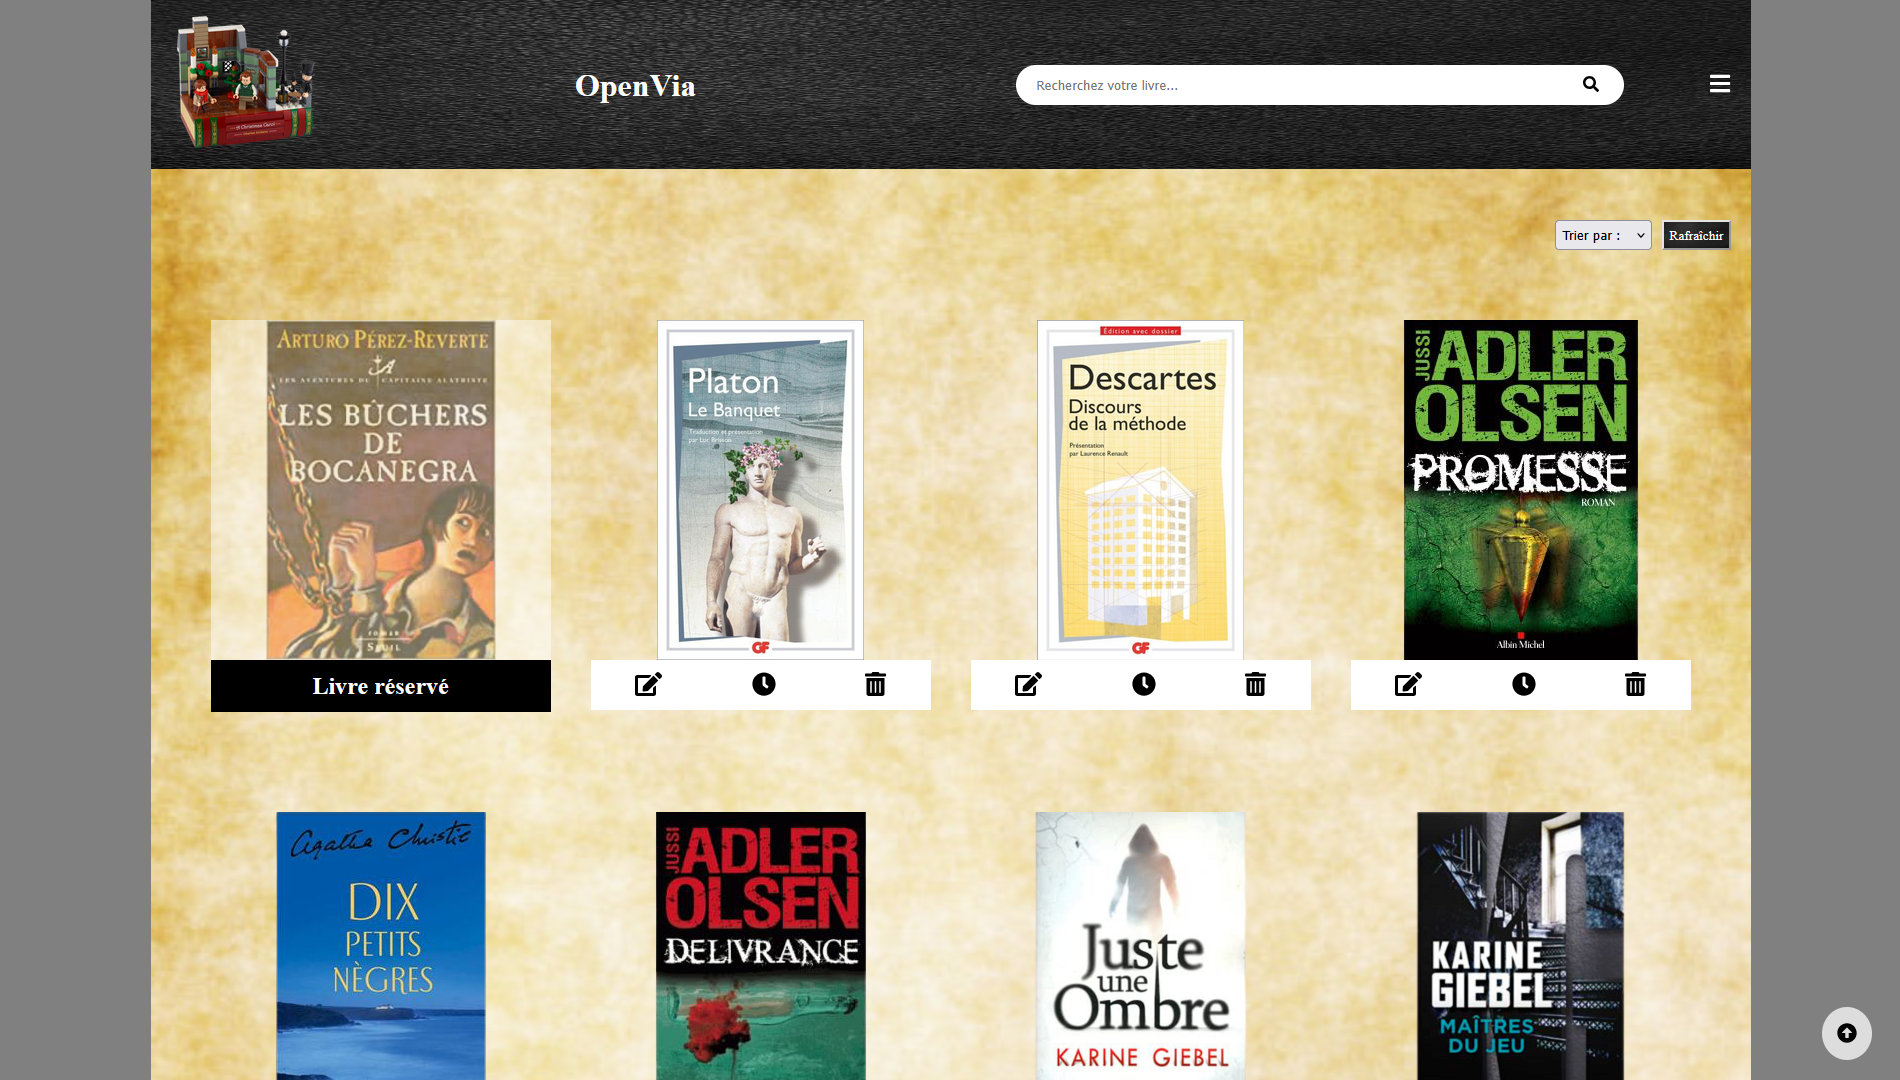Click the OpenVia site title

click(x=635, y=86)
